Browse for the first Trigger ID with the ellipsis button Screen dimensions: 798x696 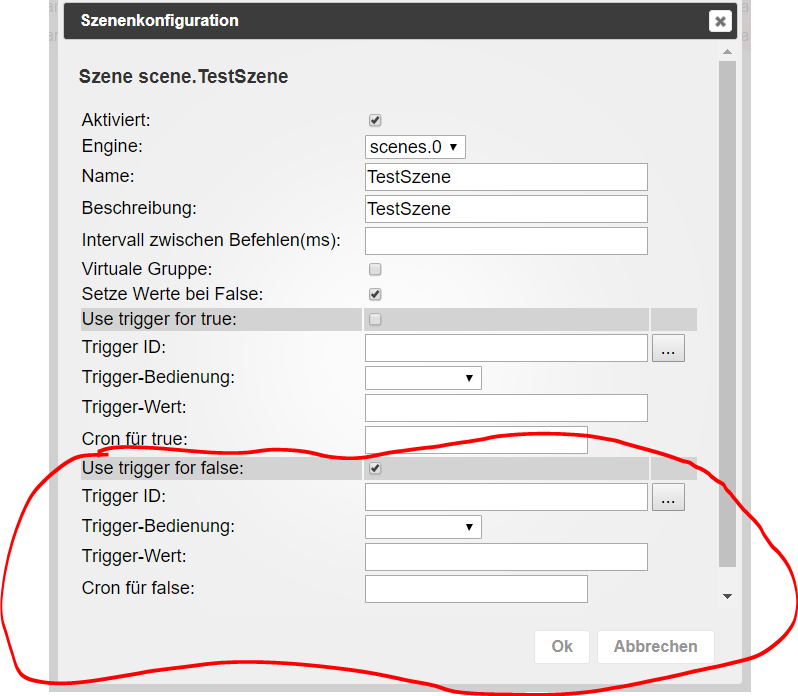(668, 348)
